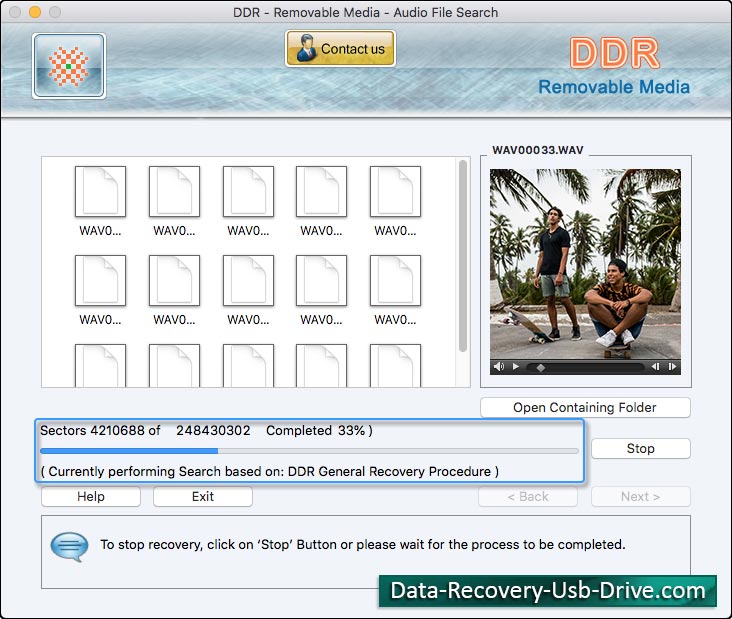Select third WAV file in top row
732x619 pixels.
[x=248, y=202]
